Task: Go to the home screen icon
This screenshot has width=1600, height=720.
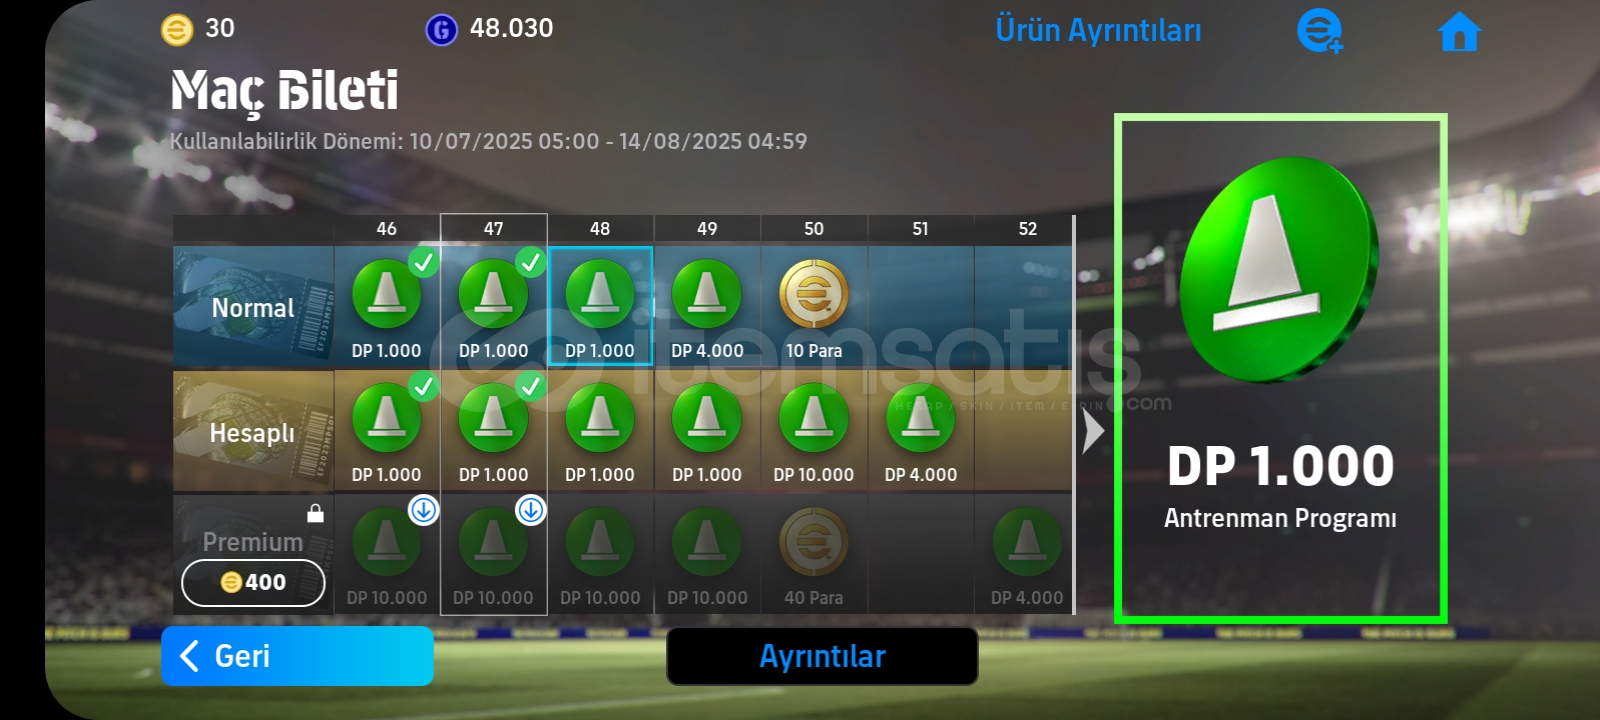Action: [x=1459, y=32]
